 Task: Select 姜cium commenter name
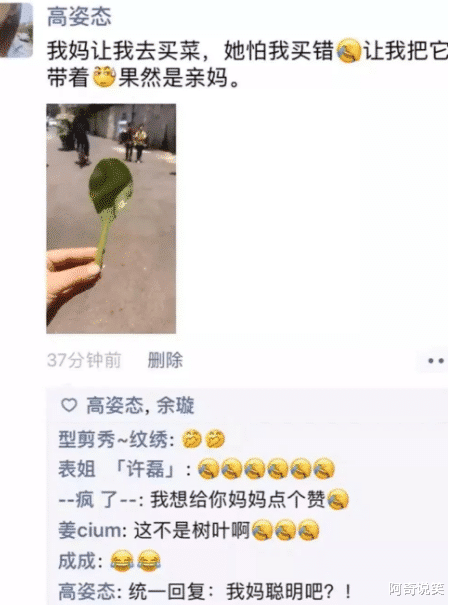pyautogui.click(x=90, y=530)
